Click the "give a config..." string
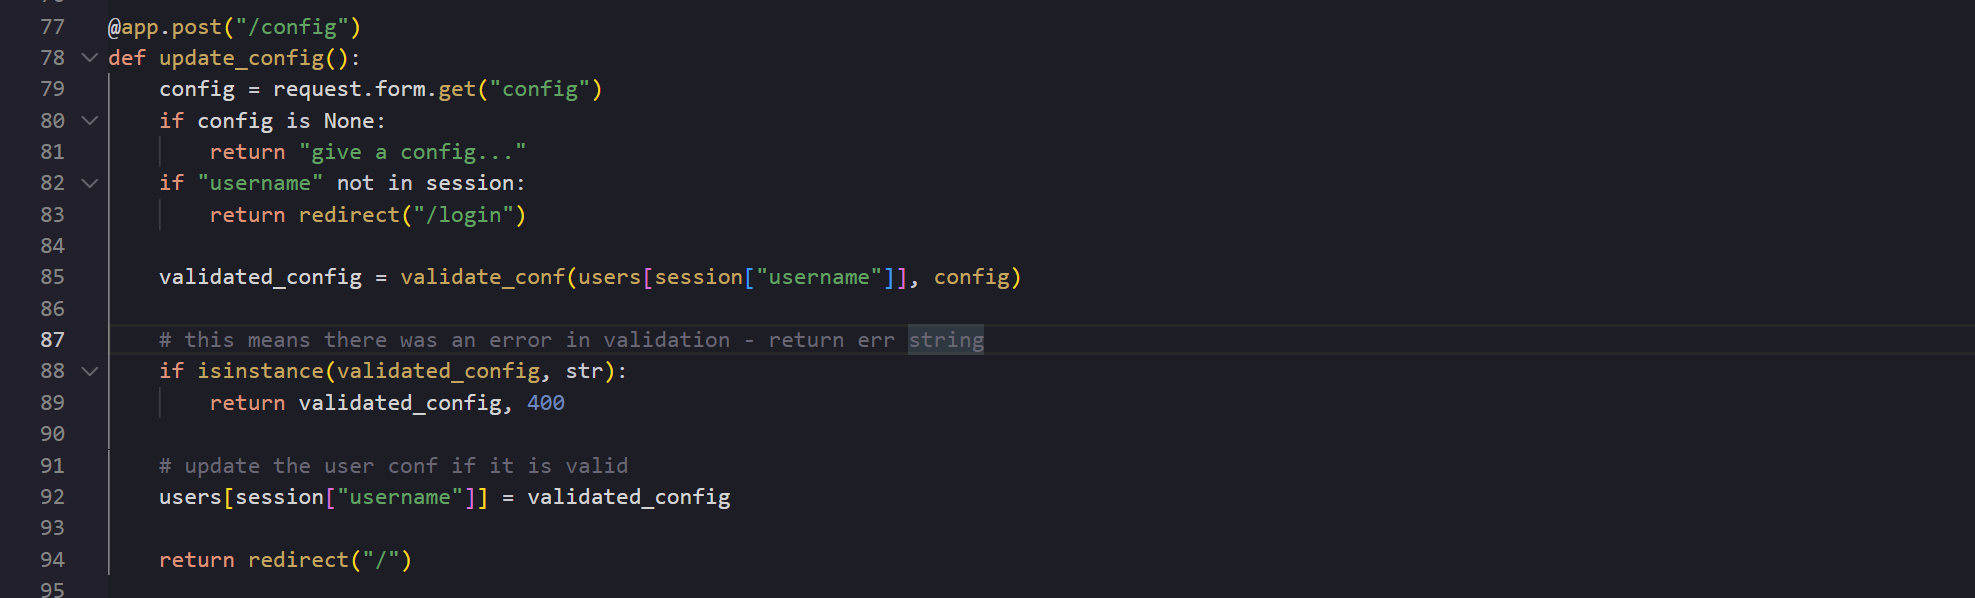Screen dimensions: 1975x598 pyautogui.click(x=412, y=152)
